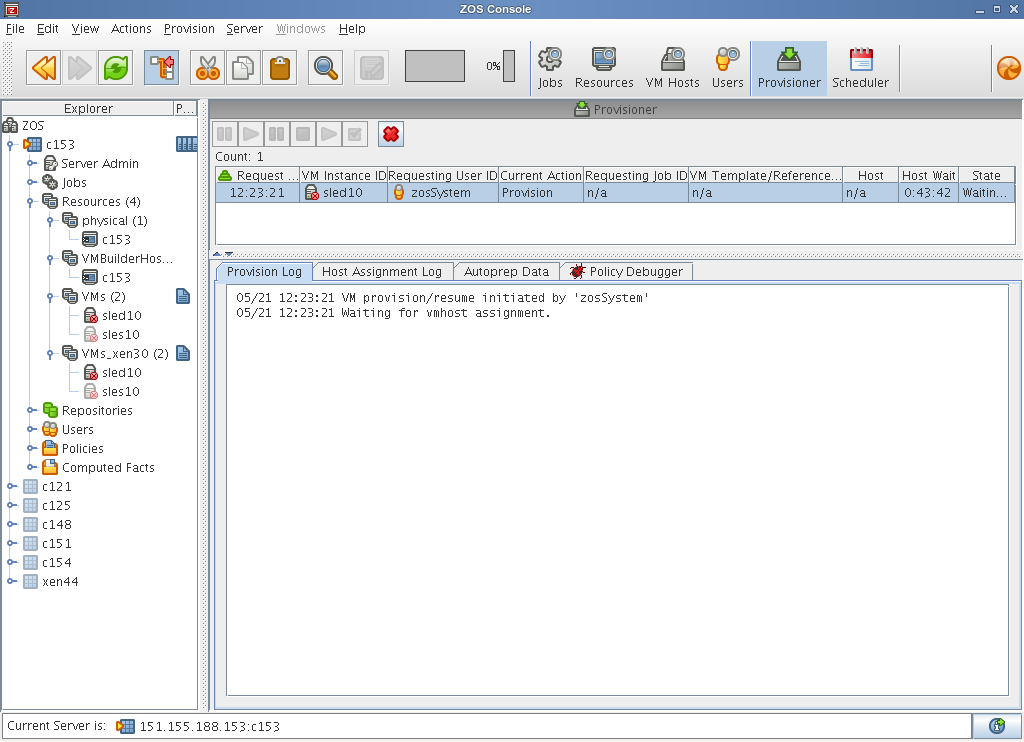
Task: Expand the c121 grid node
Action: (11, 486)
